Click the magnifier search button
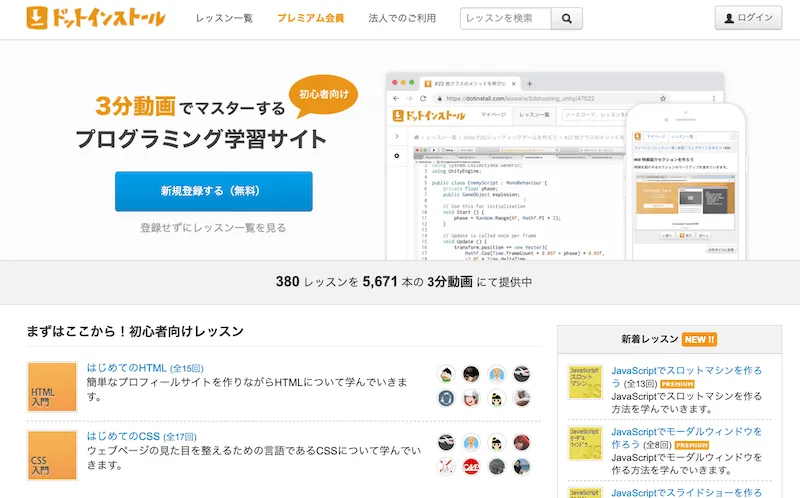This screenshot has width=800, height=498. click(567, 18)
